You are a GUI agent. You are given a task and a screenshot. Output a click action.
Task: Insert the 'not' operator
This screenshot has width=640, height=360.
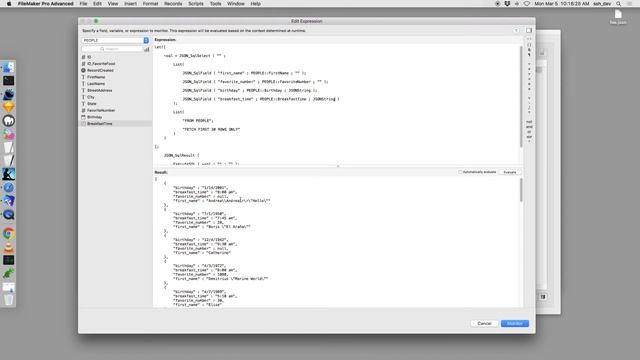[x=529, y=122]
